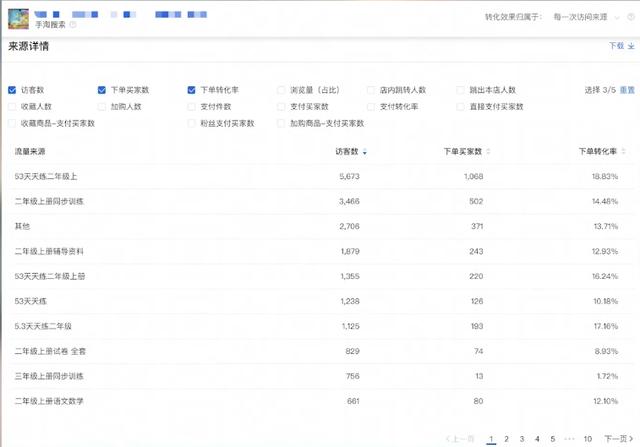Click the pagination ellipsis to skip pages

click(x=569, y=439)
